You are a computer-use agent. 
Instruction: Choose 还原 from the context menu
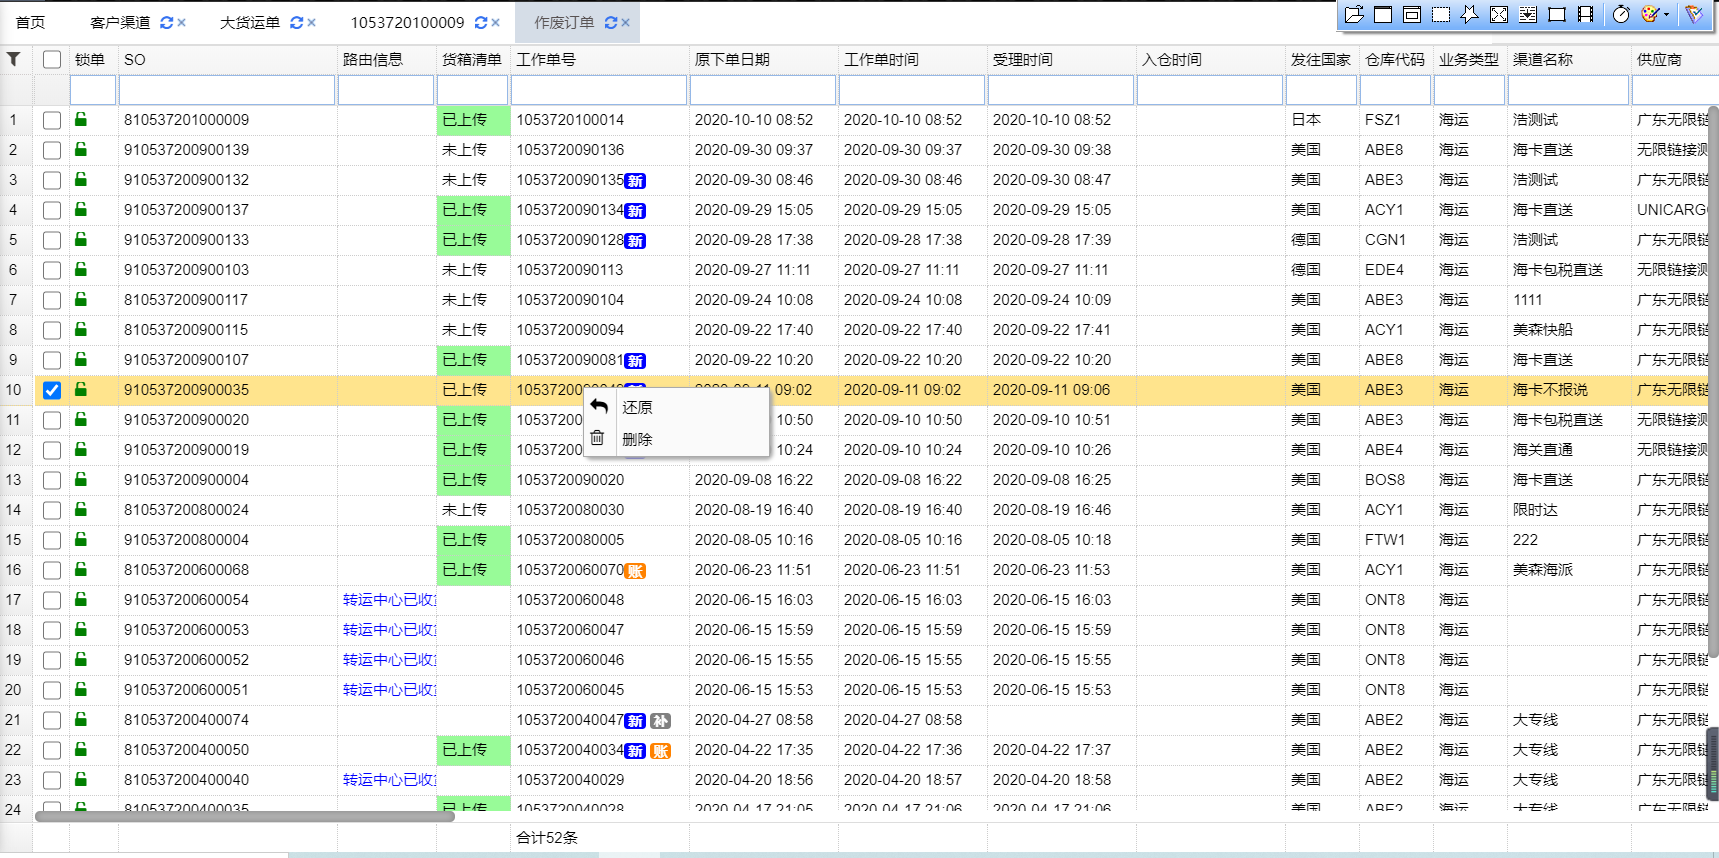(x=637, y=407)
